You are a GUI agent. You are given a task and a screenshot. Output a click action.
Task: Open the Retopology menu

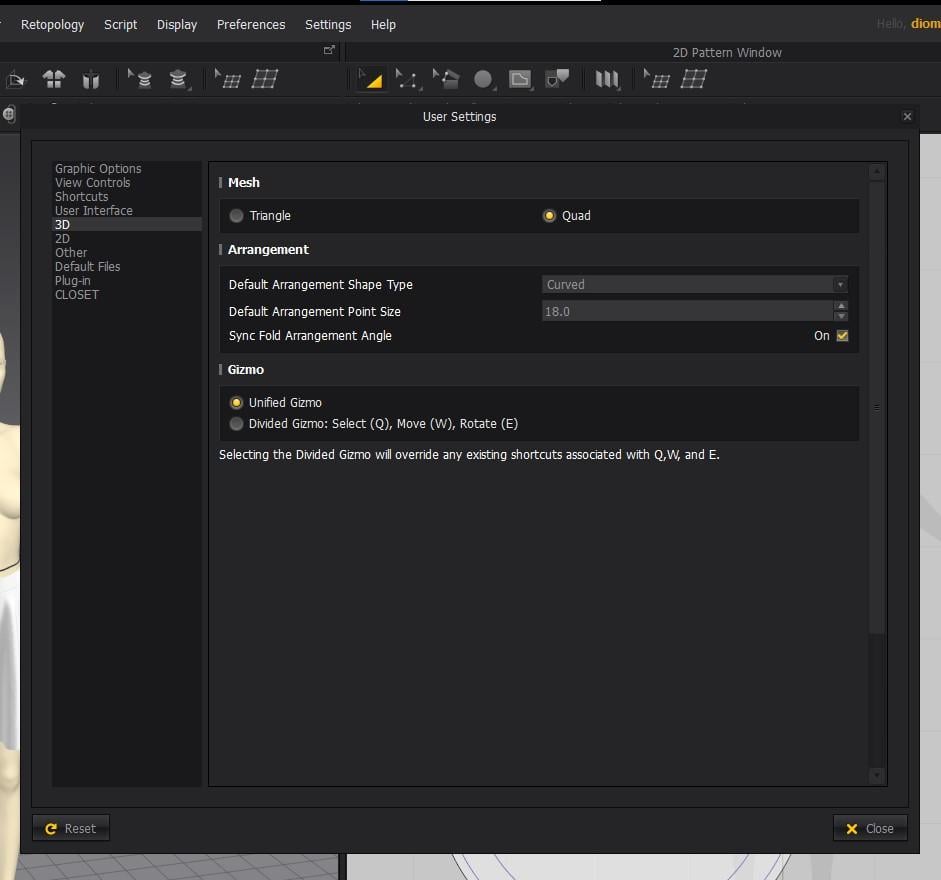point(52,24)
